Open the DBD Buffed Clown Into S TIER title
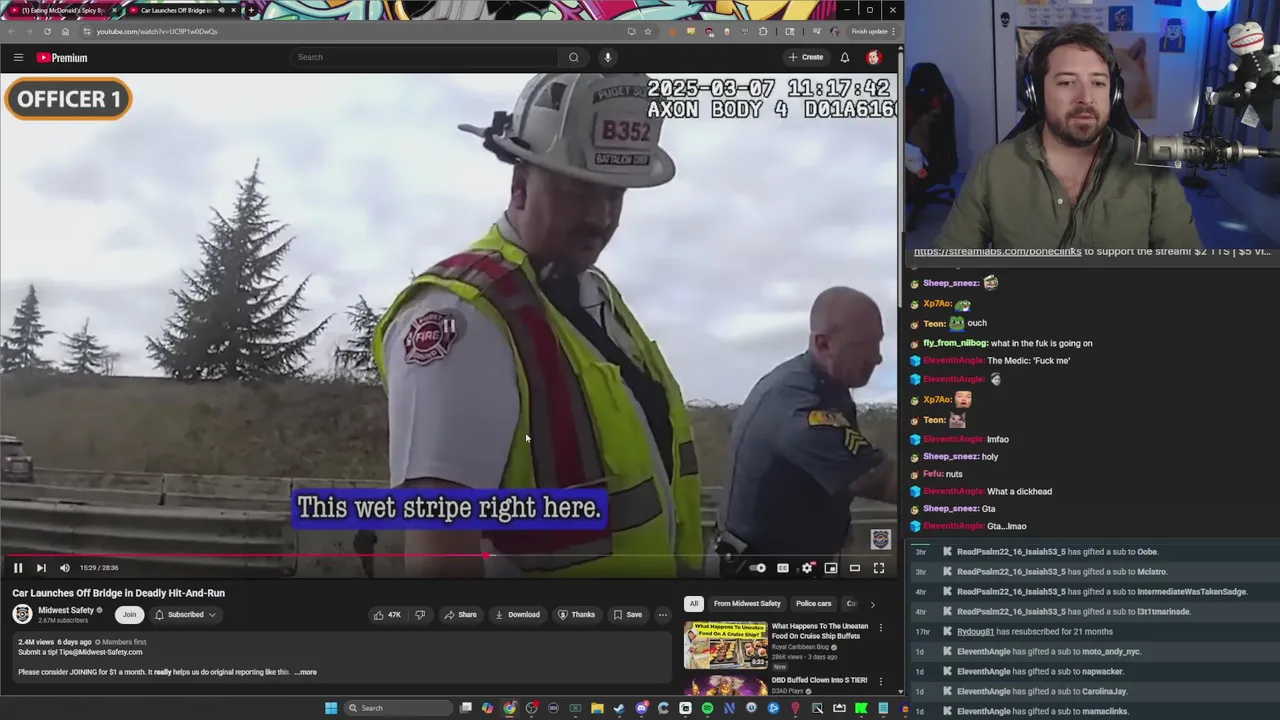Image resolution: width=1280 pixels, height=720 pixels. (819, 680)
